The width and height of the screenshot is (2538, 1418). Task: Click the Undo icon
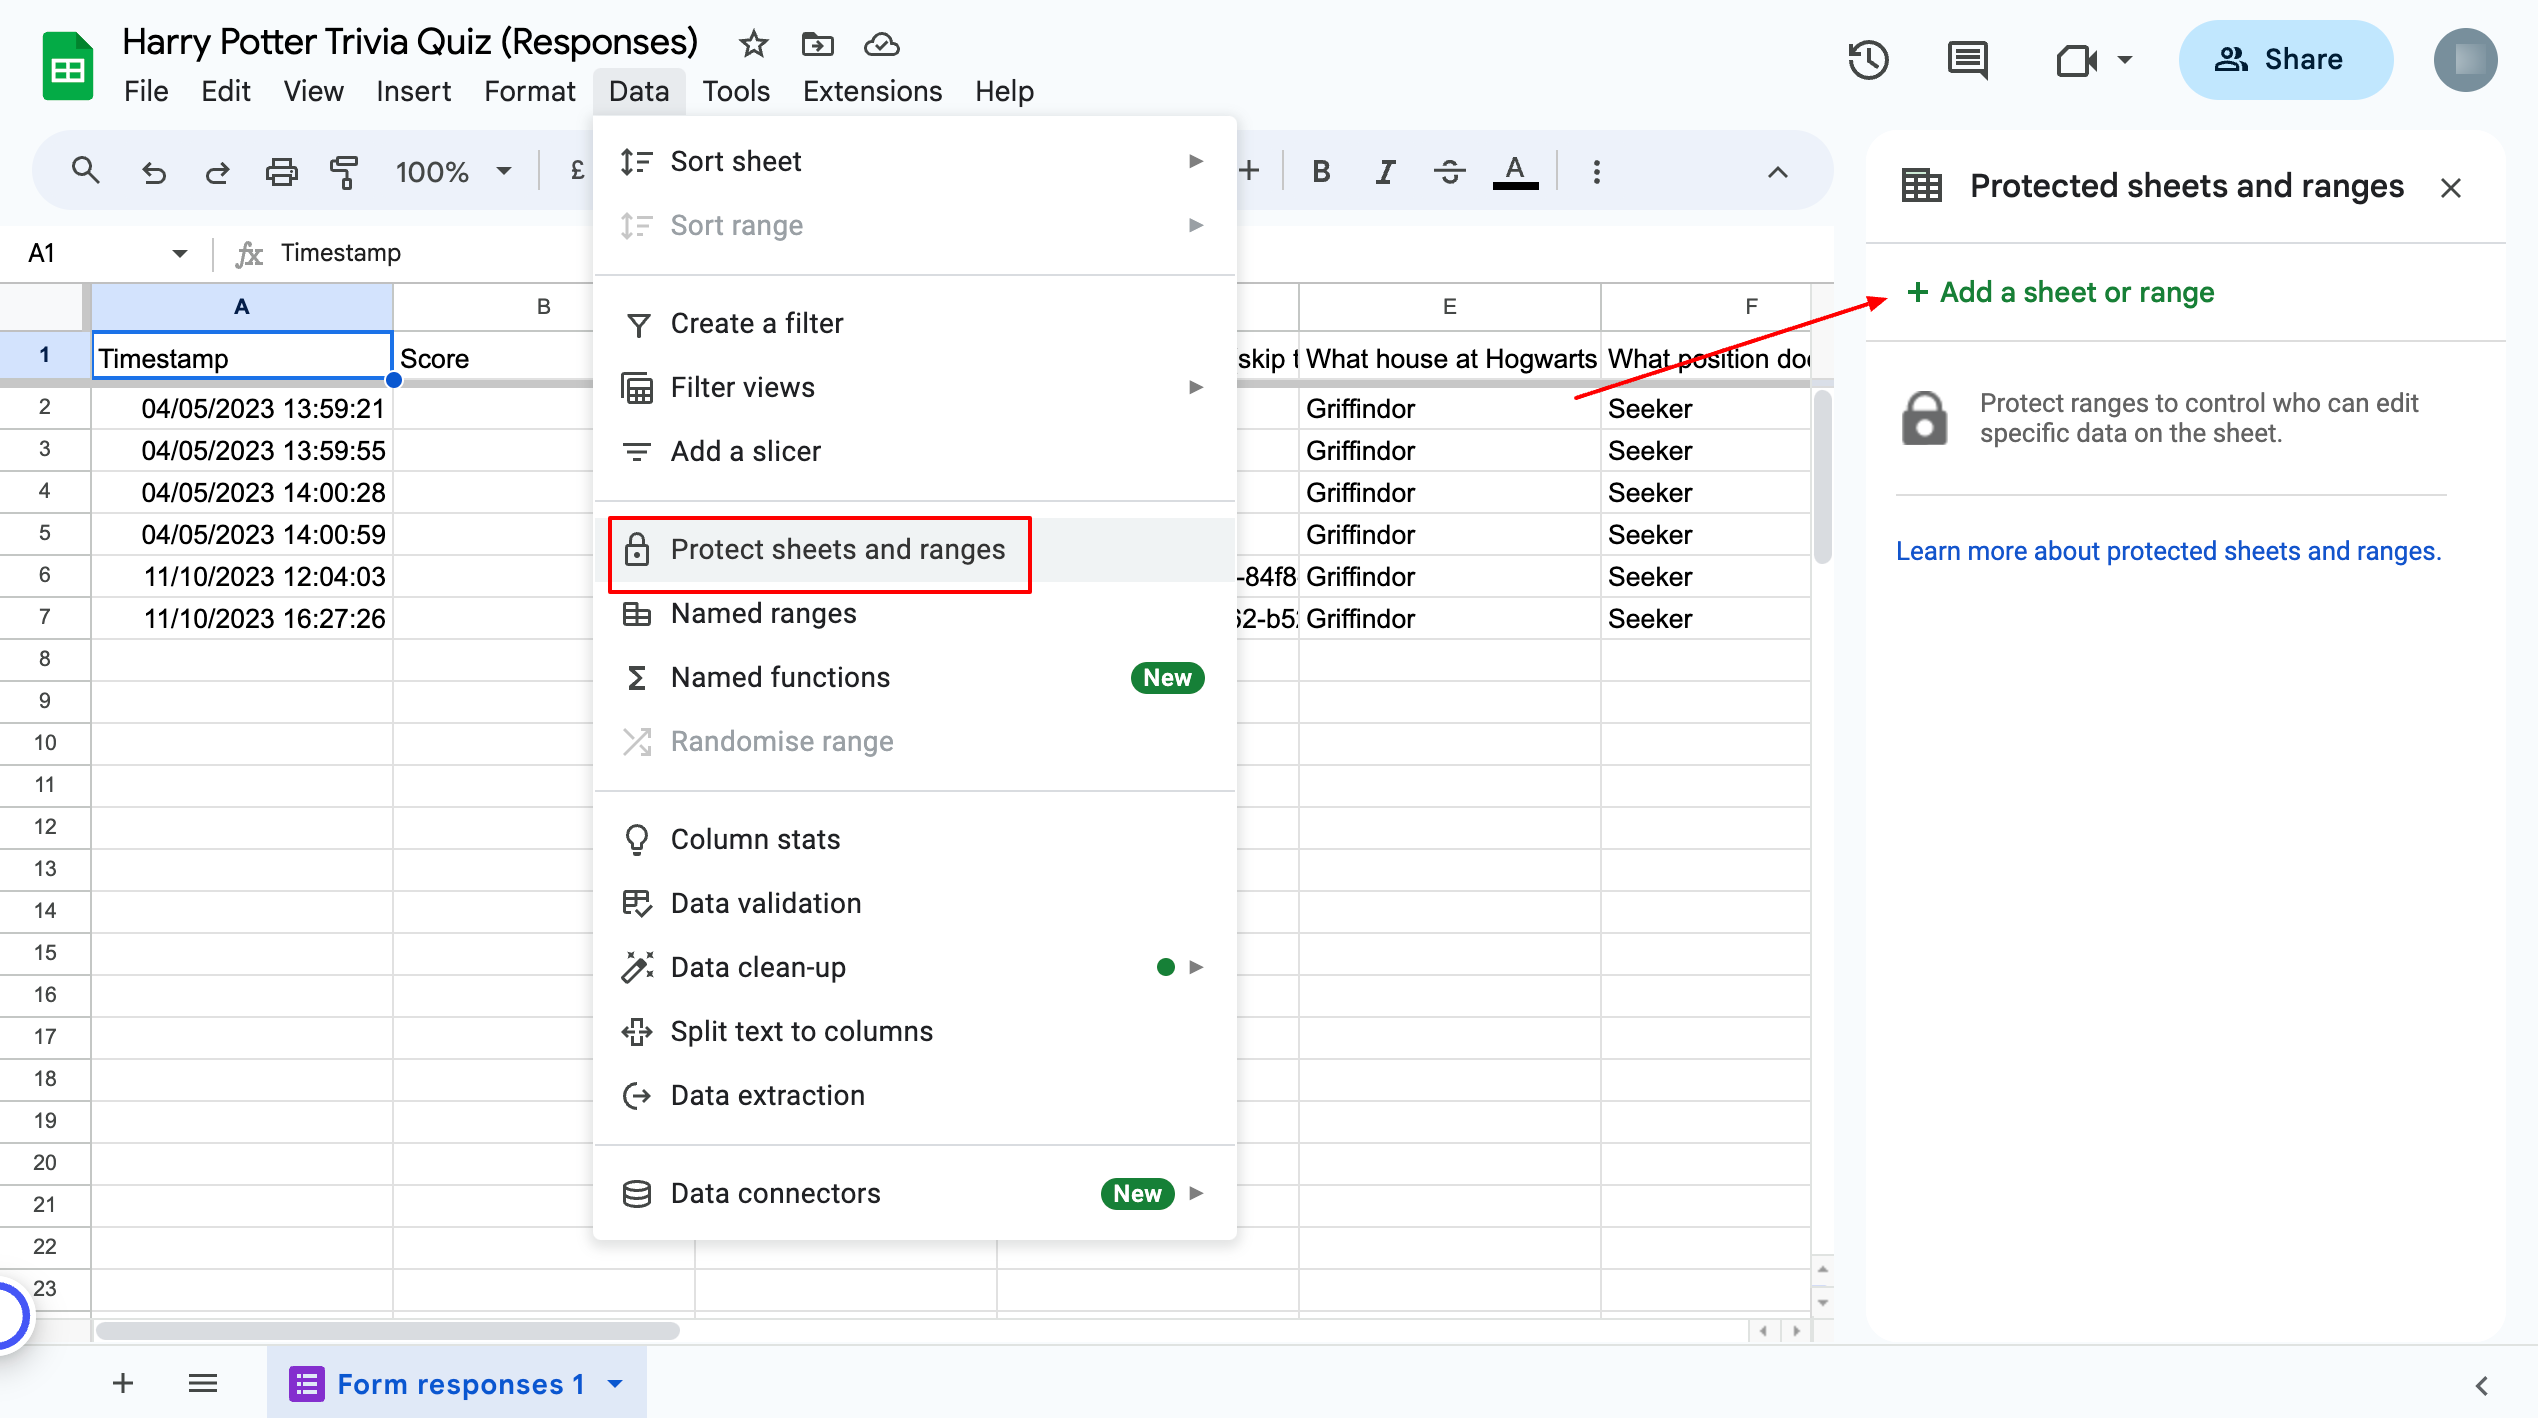[x=154, y=171]
